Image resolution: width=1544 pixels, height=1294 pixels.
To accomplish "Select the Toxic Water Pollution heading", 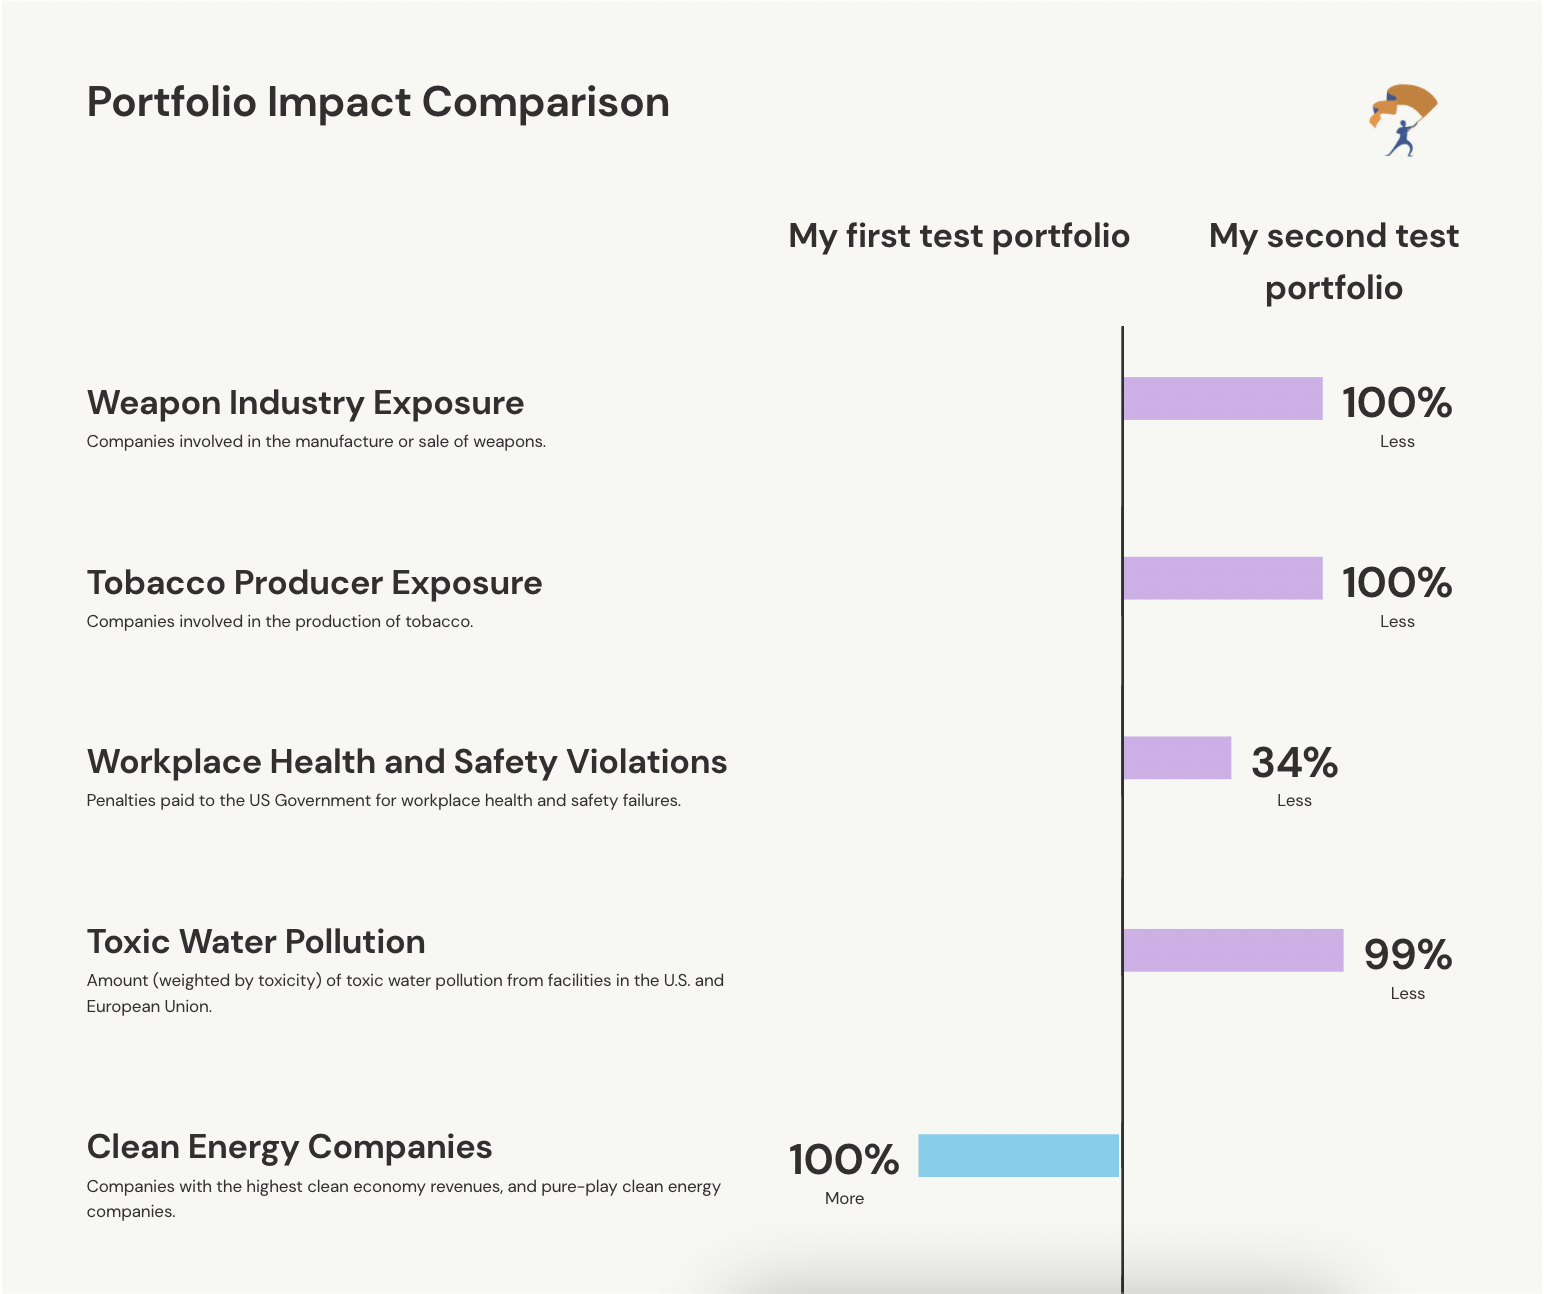I will [x=256, y=942].
